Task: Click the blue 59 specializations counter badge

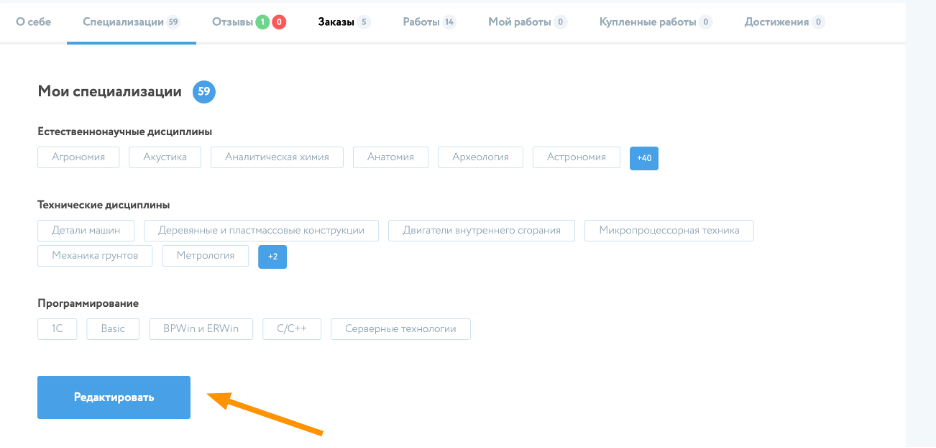Action: coord(204,92)
